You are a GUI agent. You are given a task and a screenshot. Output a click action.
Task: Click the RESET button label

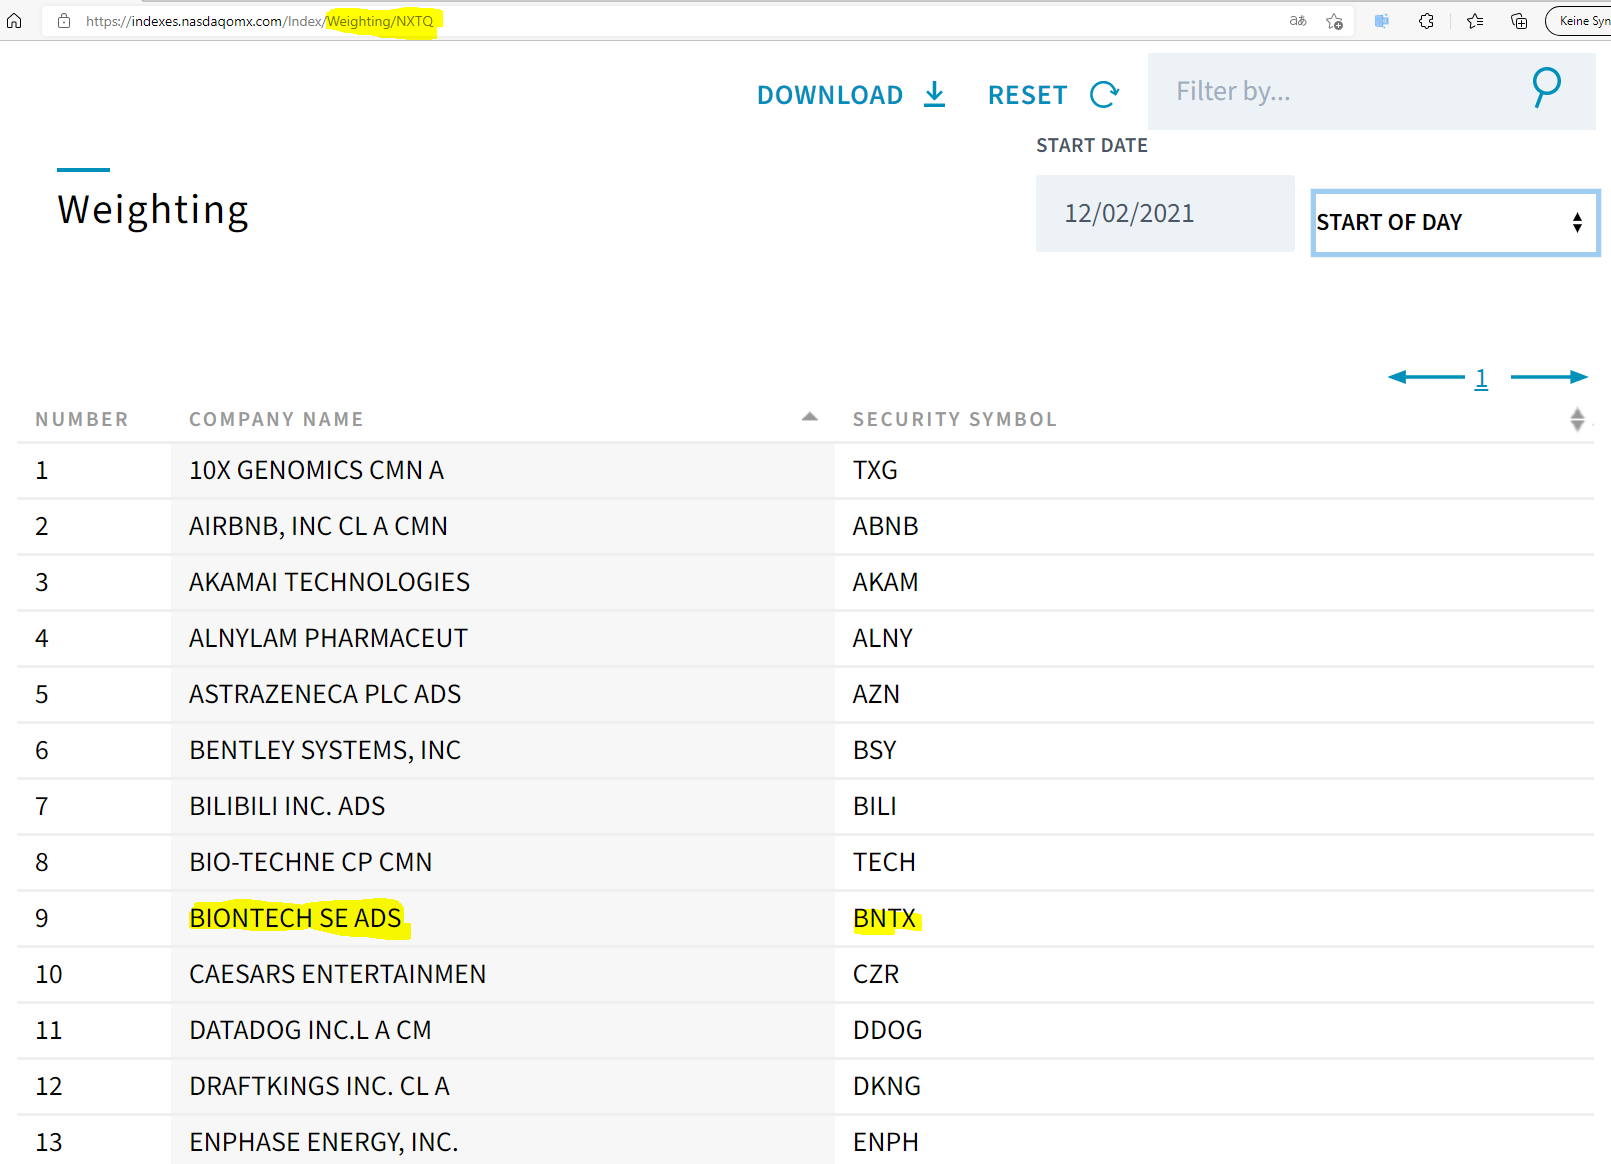1028,95
